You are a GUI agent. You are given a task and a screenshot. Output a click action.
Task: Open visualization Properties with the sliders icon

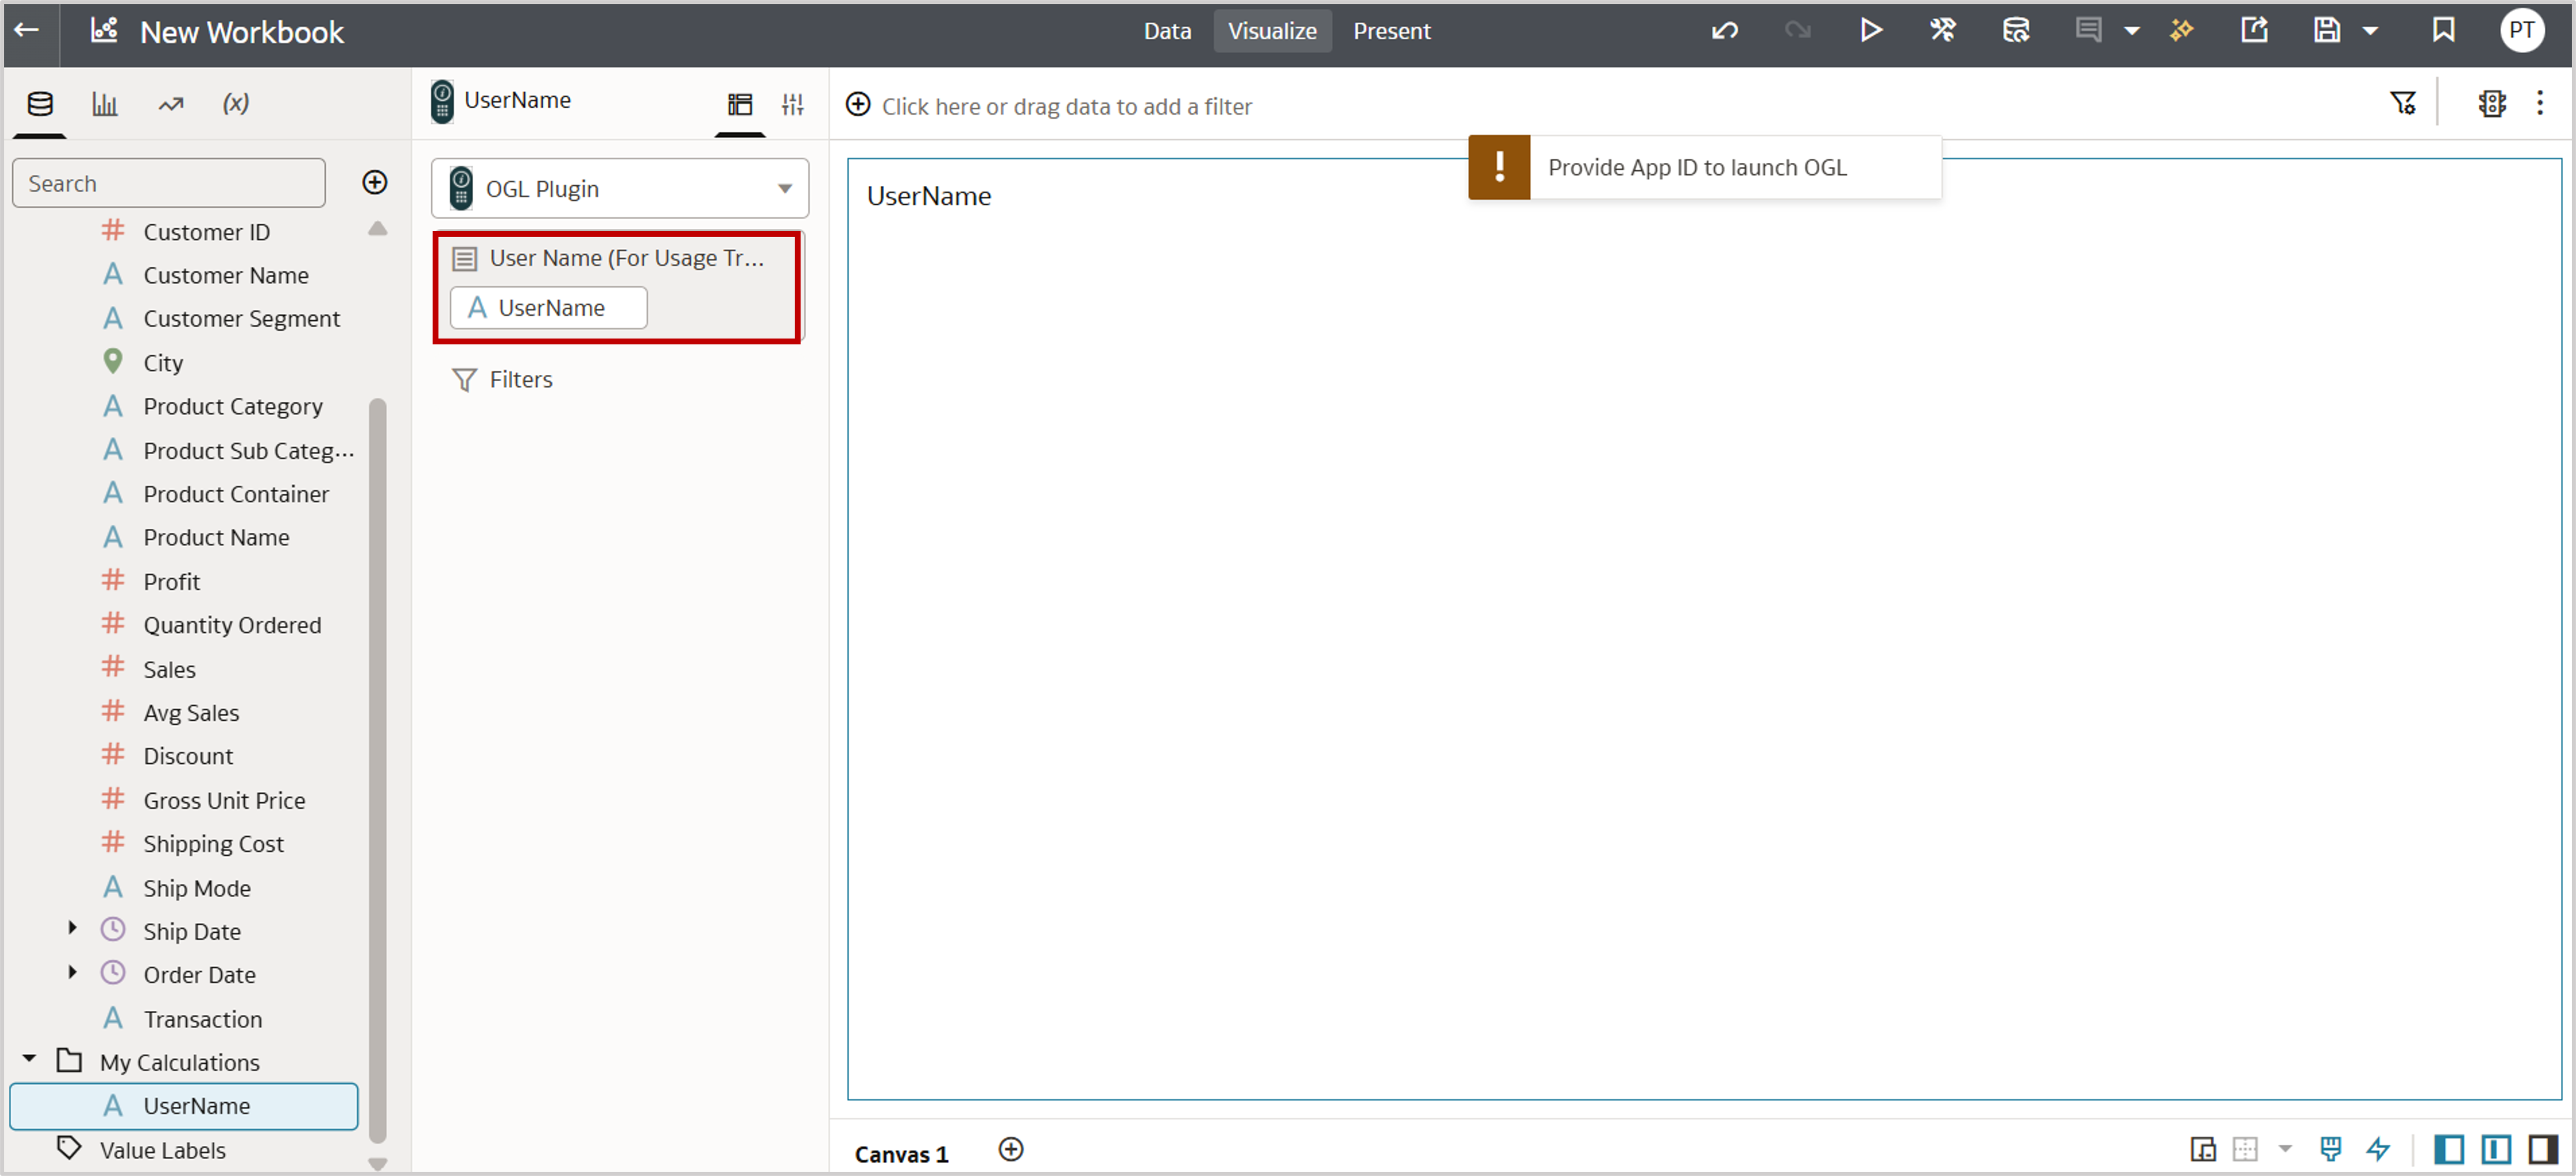pos(791,103)
